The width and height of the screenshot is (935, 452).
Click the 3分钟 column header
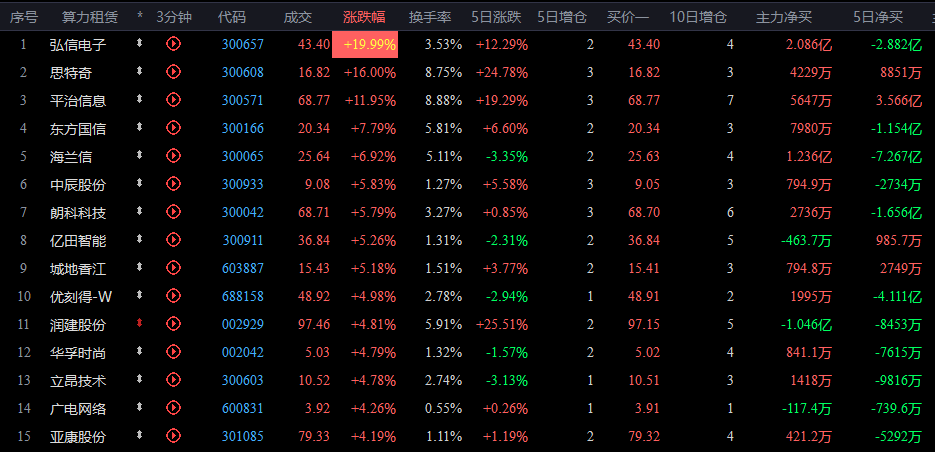pos(174,18)
